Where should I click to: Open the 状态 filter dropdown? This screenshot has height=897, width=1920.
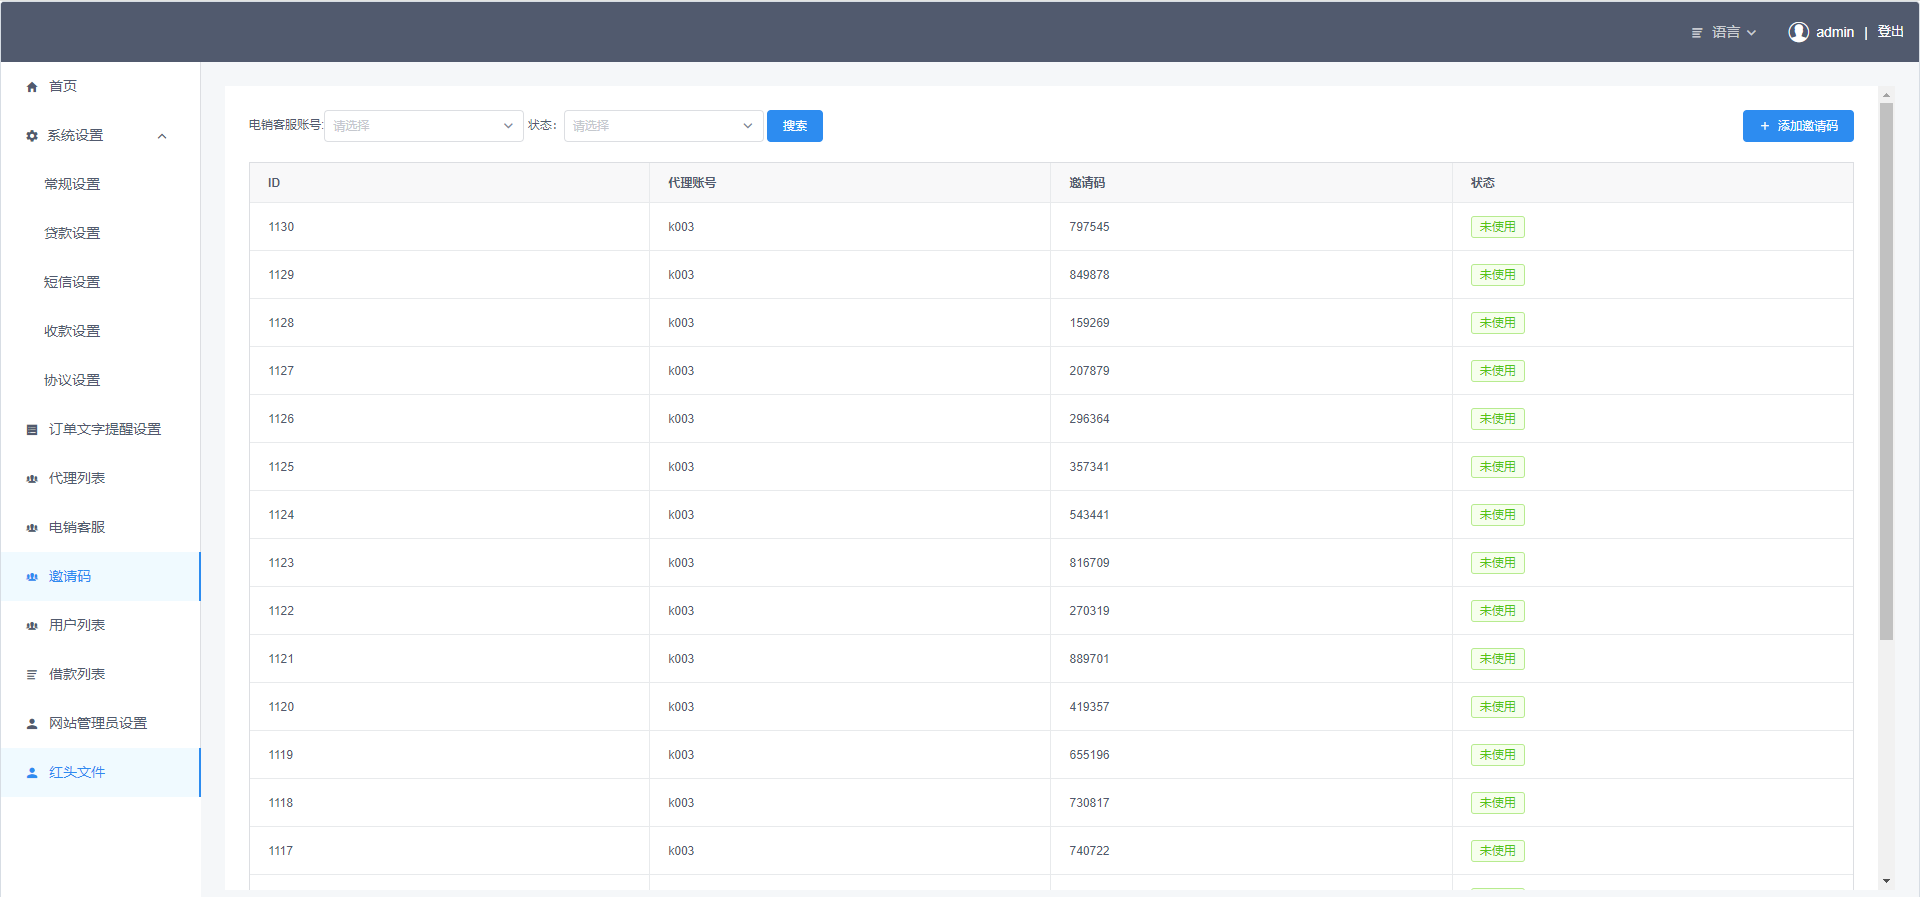663,126
